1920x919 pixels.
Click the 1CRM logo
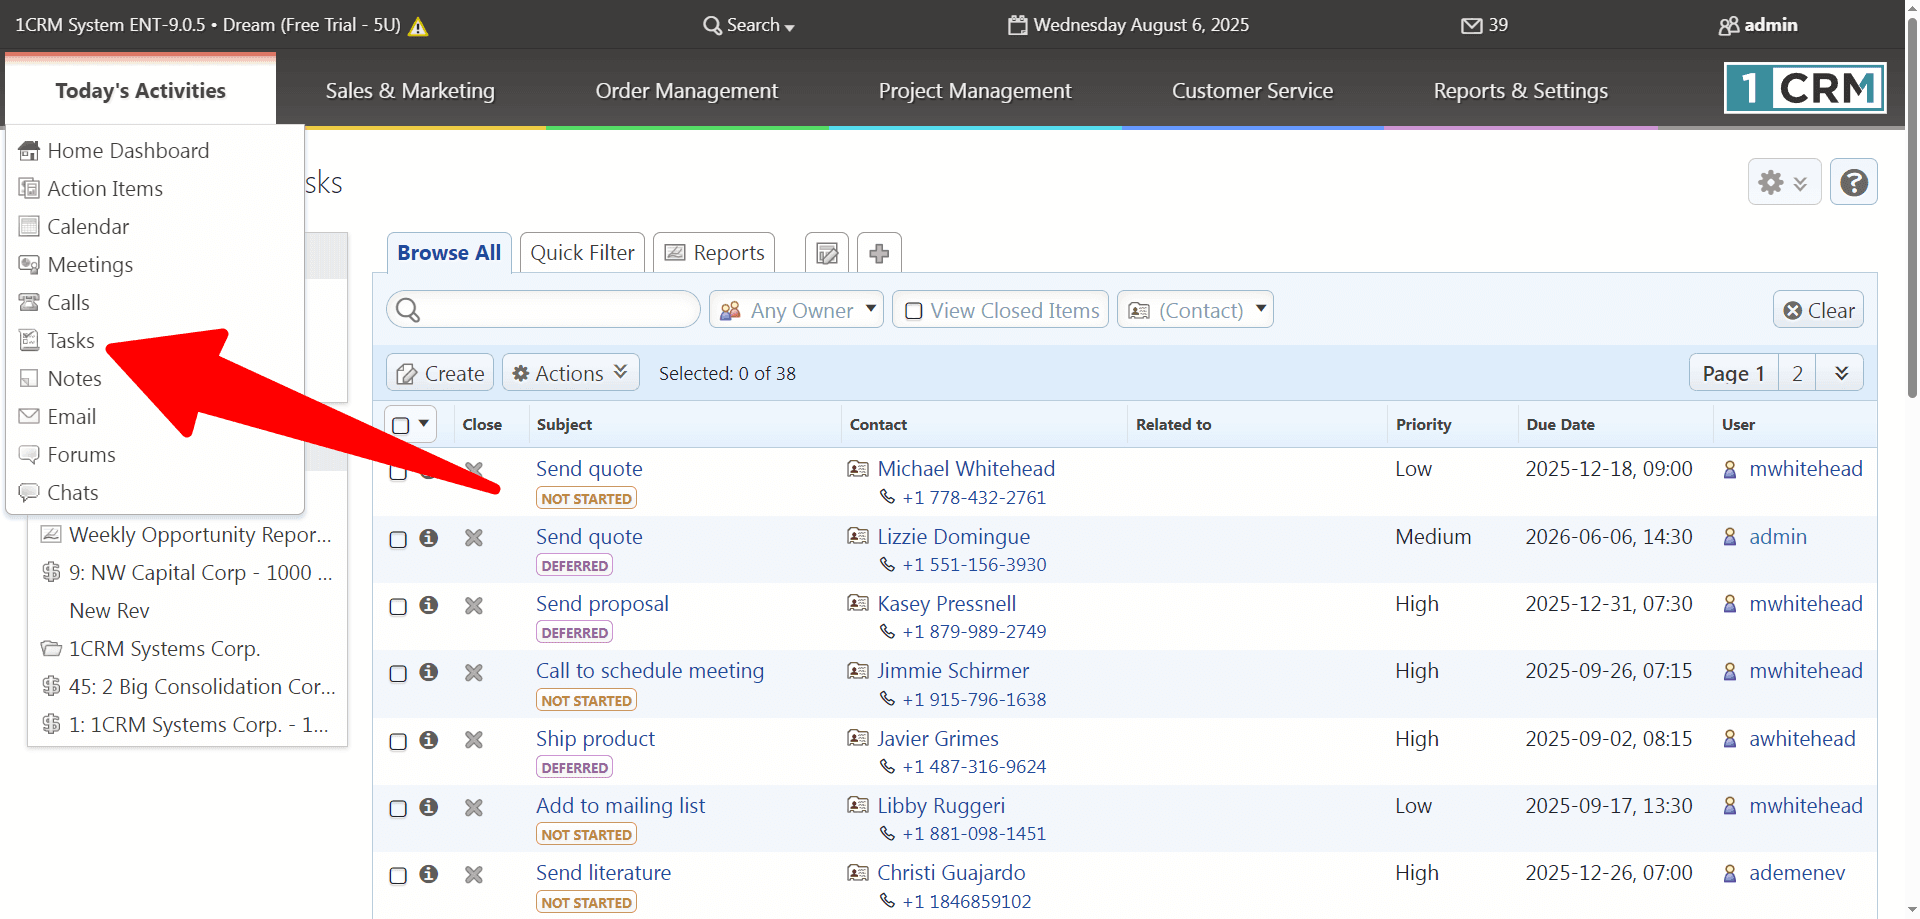point(1805,88)
